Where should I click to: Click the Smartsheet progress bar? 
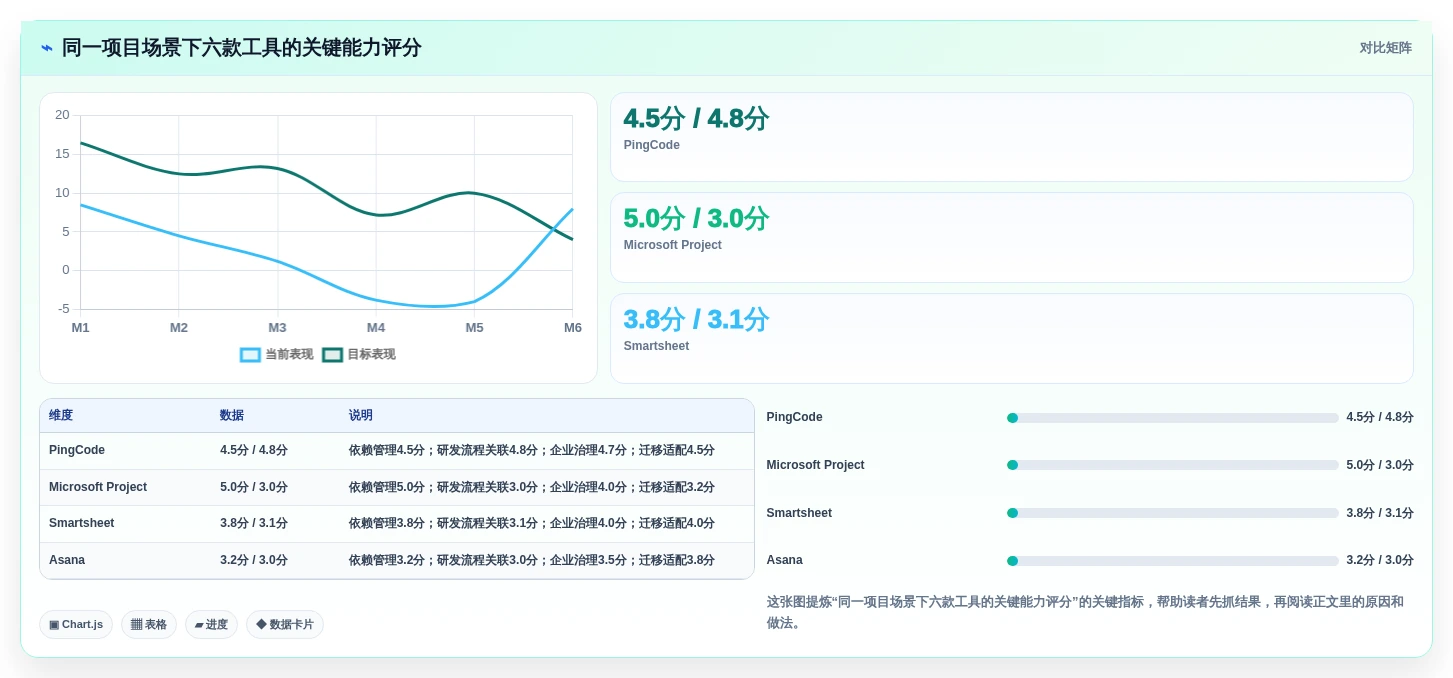click(x=1172, y=513)
